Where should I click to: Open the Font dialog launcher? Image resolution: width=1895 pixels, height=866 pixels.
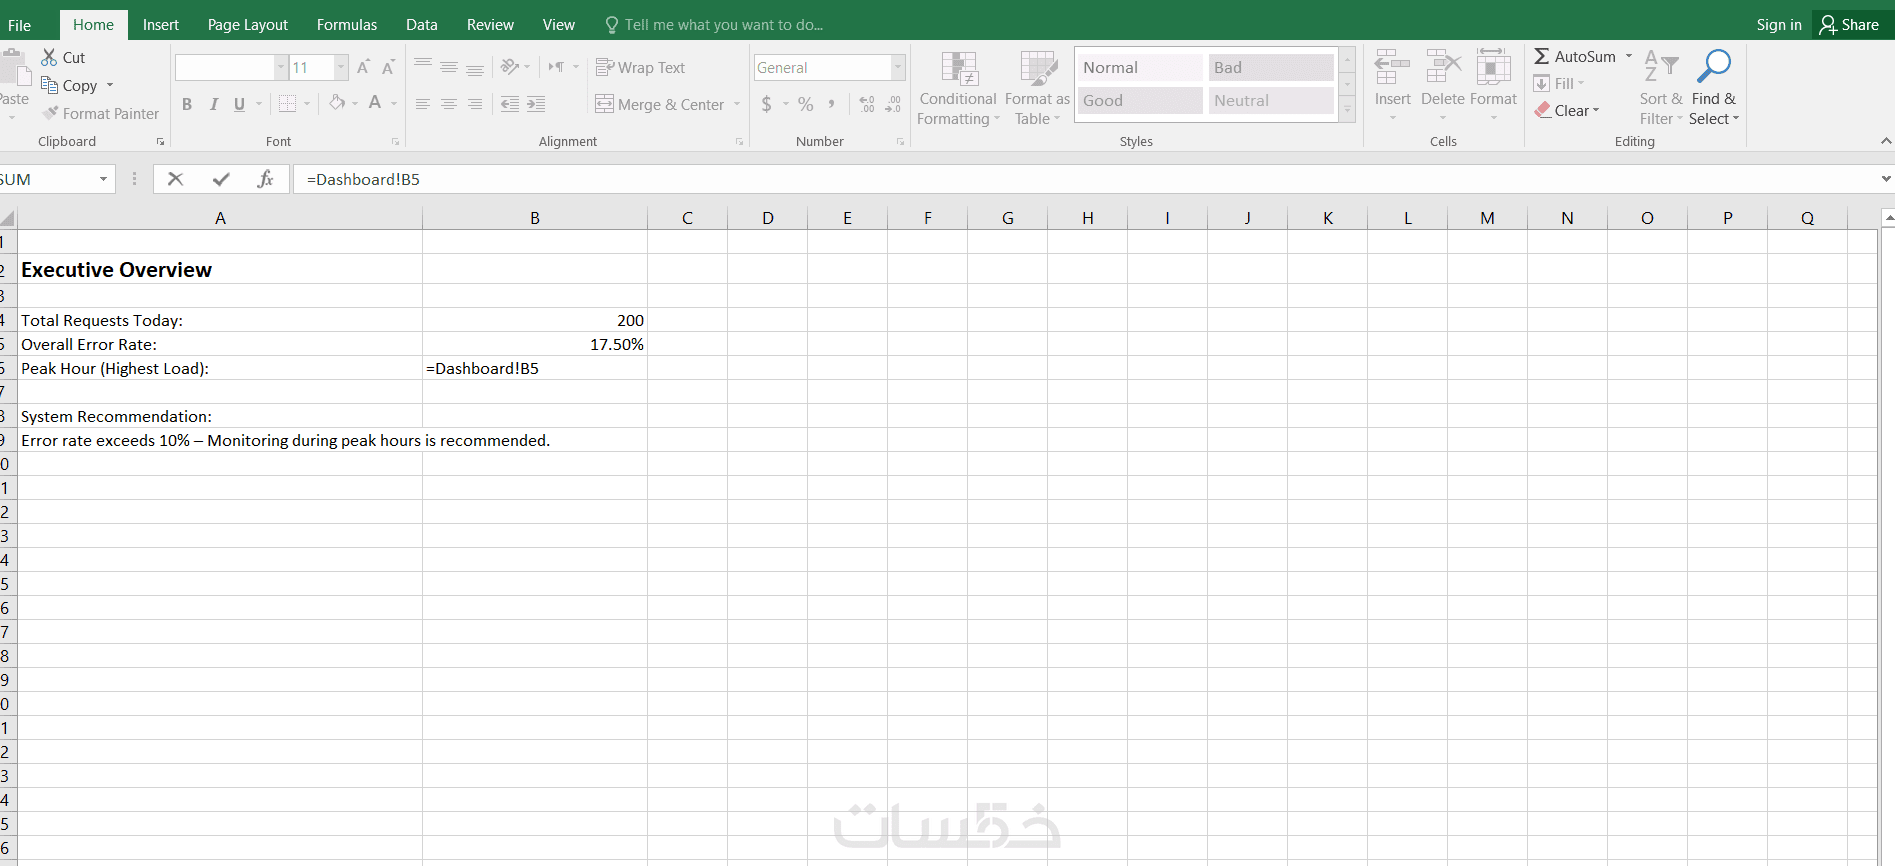tap(395, 142)
